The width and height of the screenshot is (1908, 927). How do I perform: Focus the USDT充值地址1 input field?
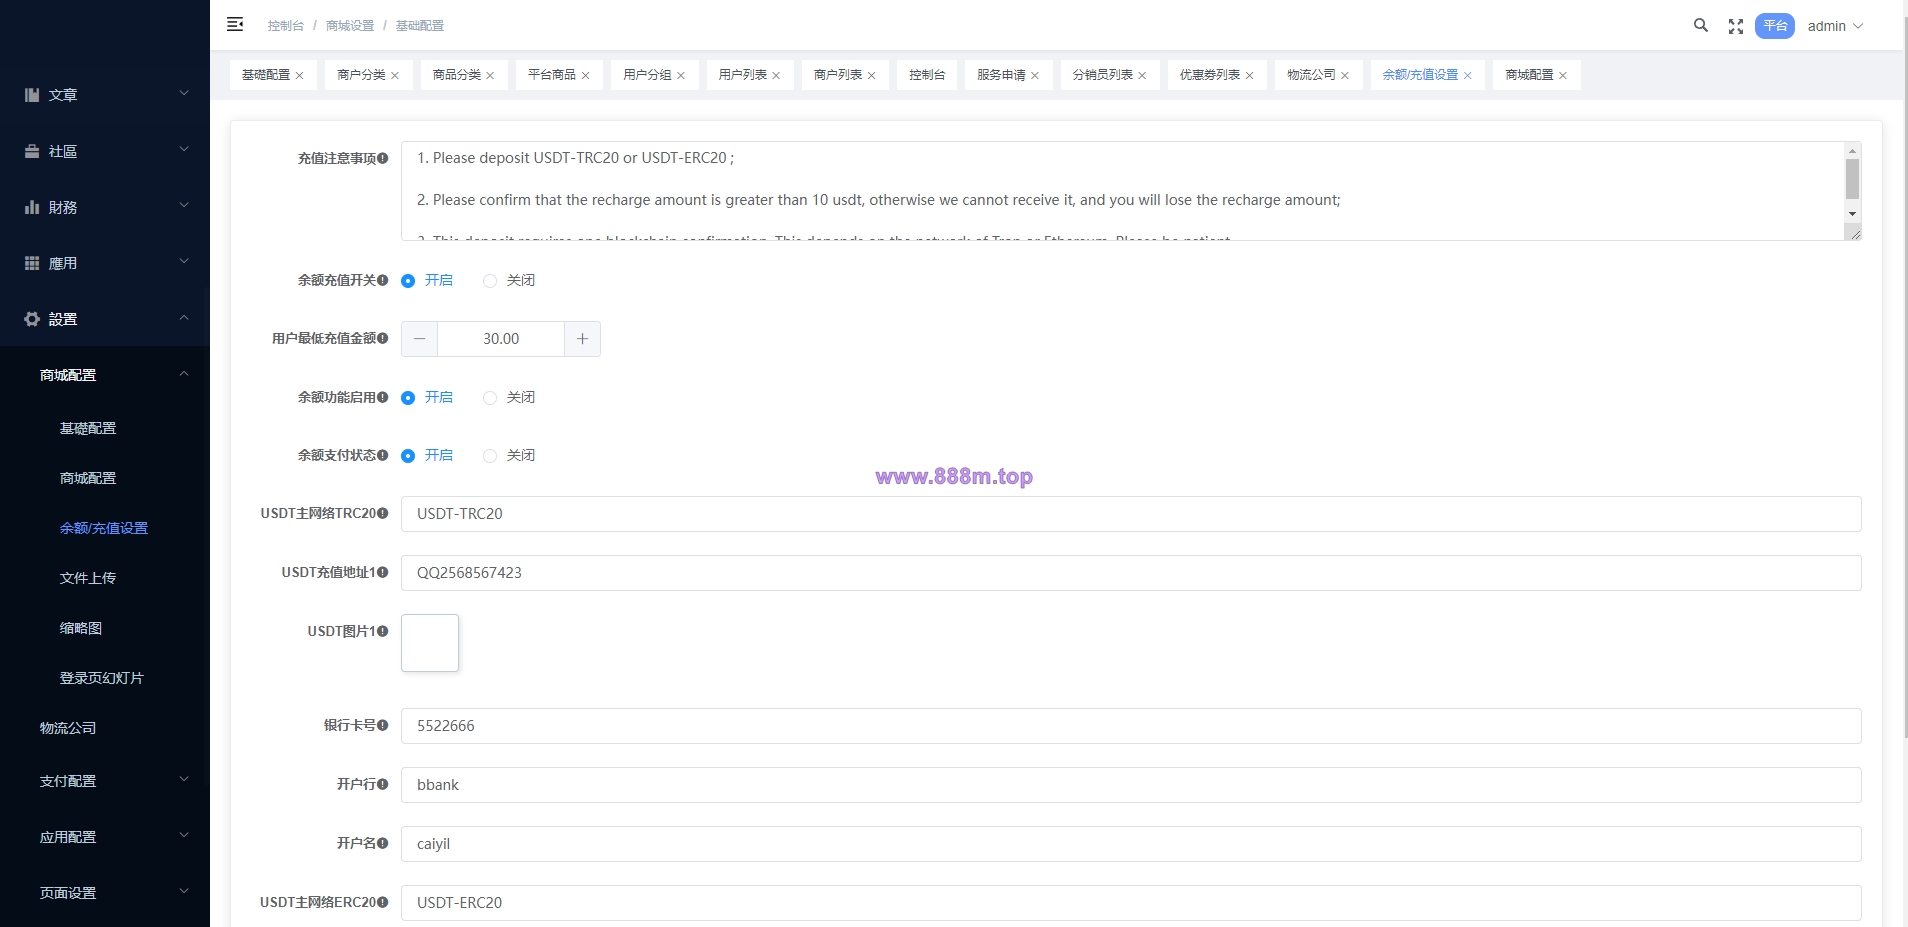pyautogui.click(x=1131, y=573)
